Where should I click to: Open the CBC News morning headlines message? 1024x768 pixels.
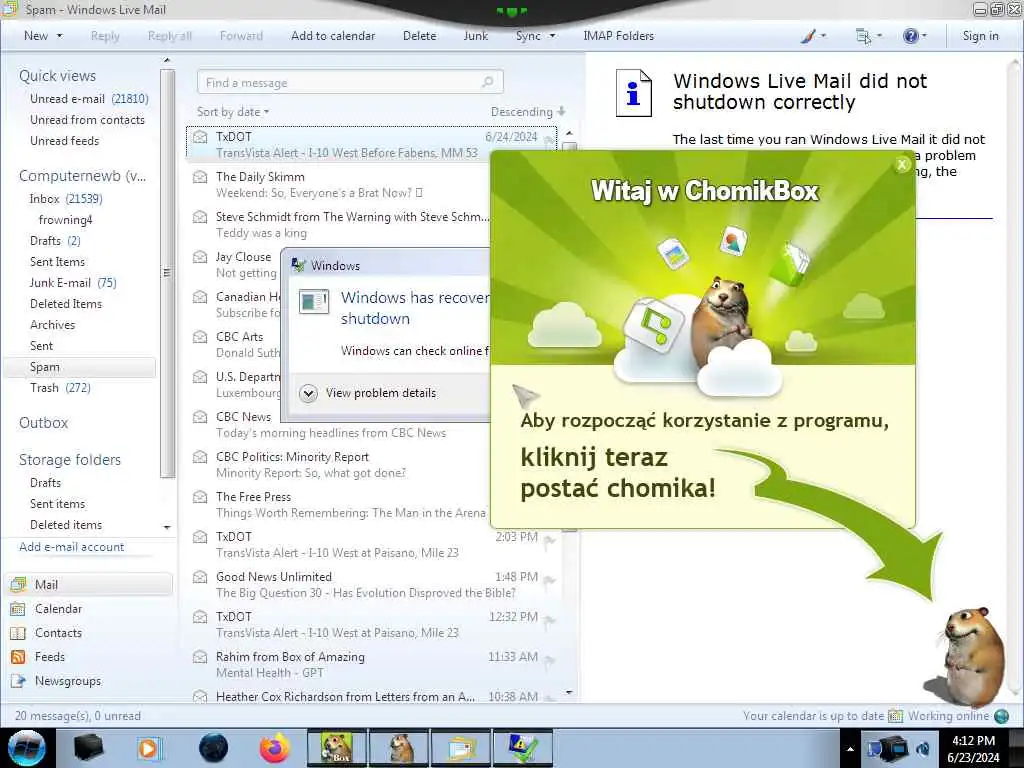pos(340,424)
